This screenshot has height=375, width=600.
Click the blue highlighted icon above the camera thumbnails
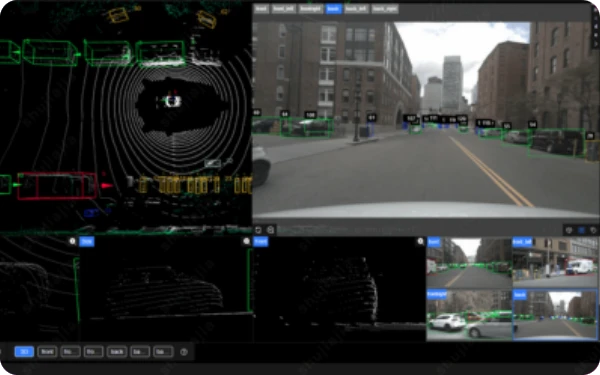581,230
